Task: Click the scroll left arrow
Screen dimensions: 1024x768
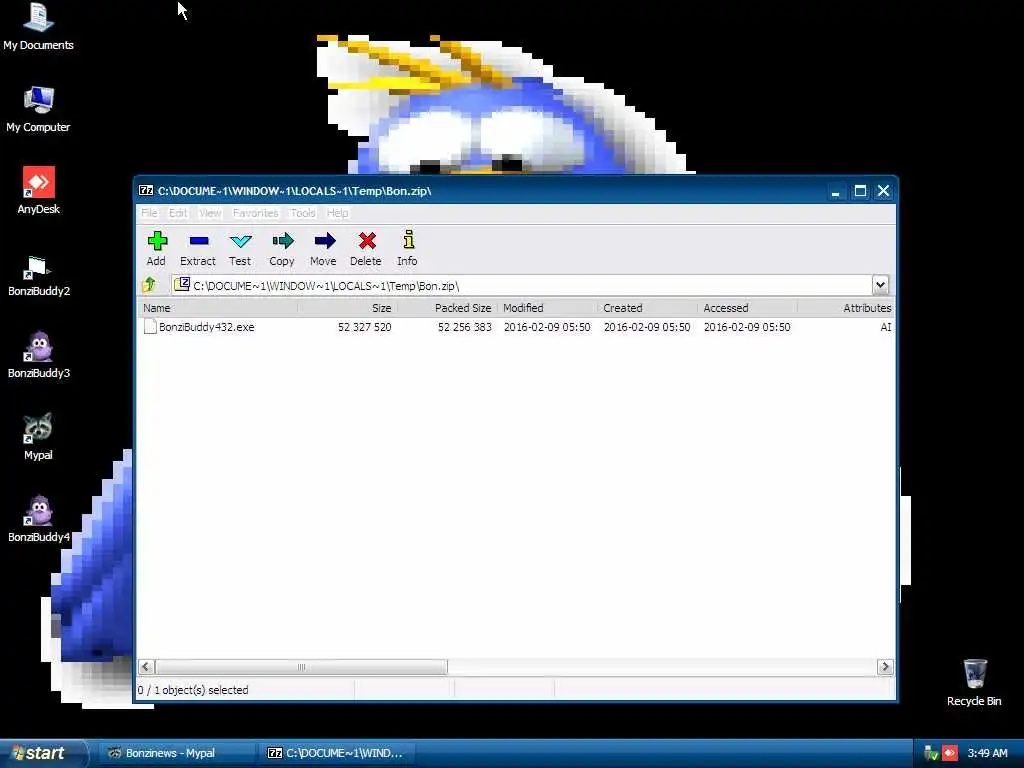Action: (146, 667)
